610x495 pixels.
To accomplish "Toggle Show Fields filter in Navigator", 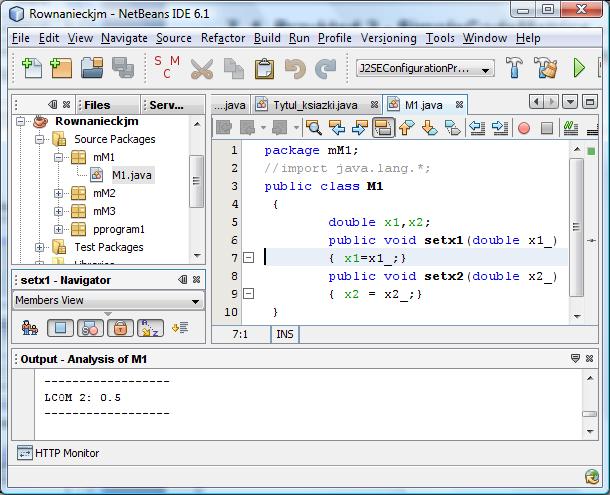I will [x=60, y=328].
